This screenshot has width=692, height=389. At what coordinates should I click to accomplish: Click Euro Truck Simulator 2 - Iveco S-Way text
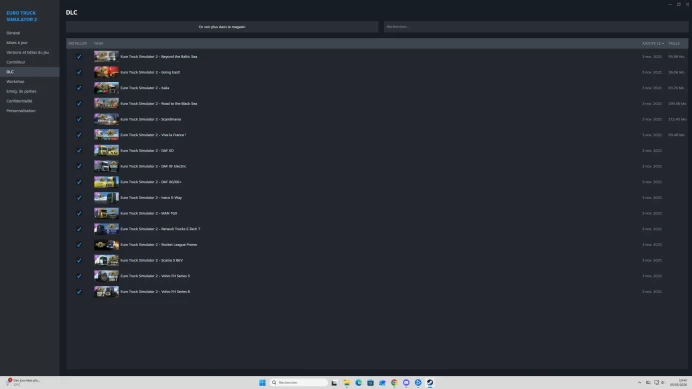pyautogui.click(x=151, y=197)
